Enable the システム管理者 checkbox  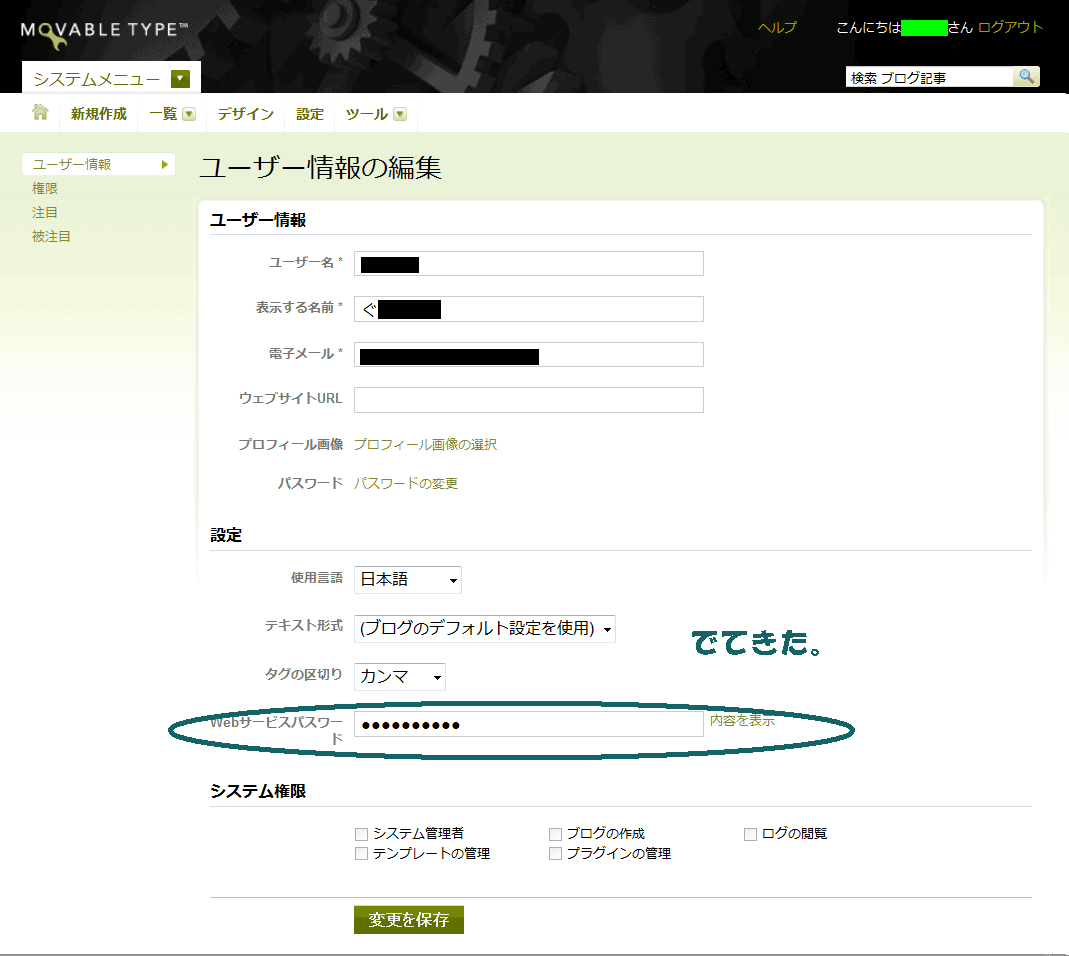click(361, 834)
